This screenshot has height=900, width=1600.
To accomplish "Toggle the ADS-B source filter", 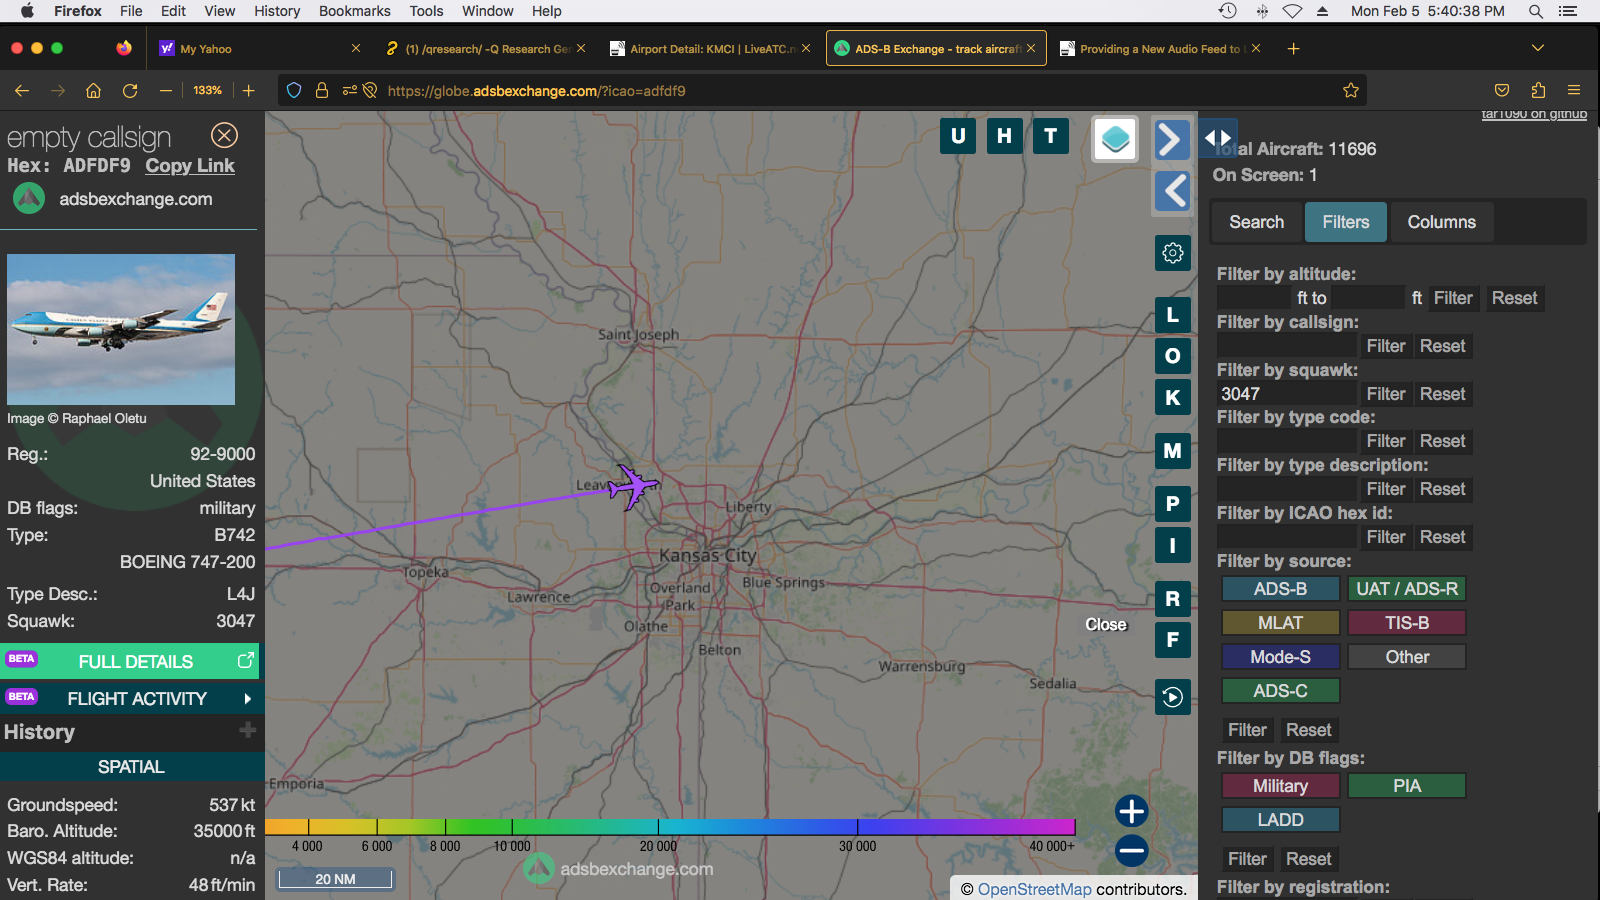I will click(1280, 589).
